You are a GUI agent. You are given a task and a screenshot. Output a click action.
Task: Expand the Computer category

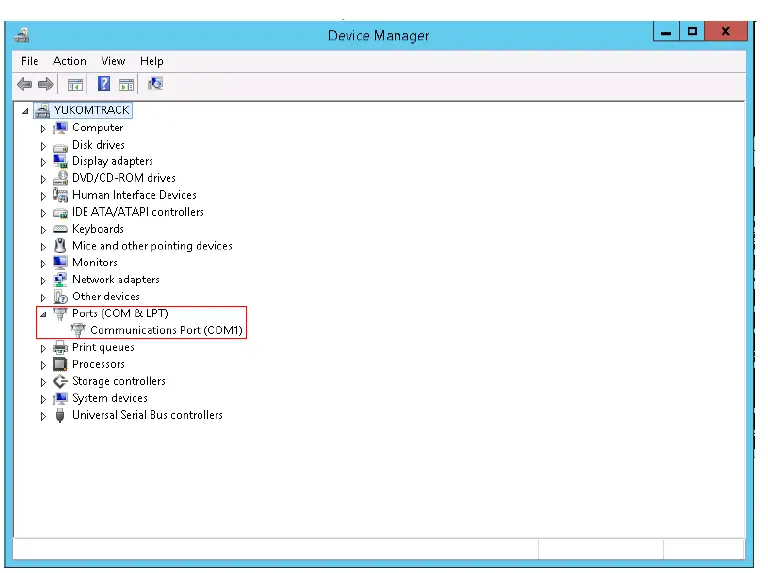pos(43,129)
